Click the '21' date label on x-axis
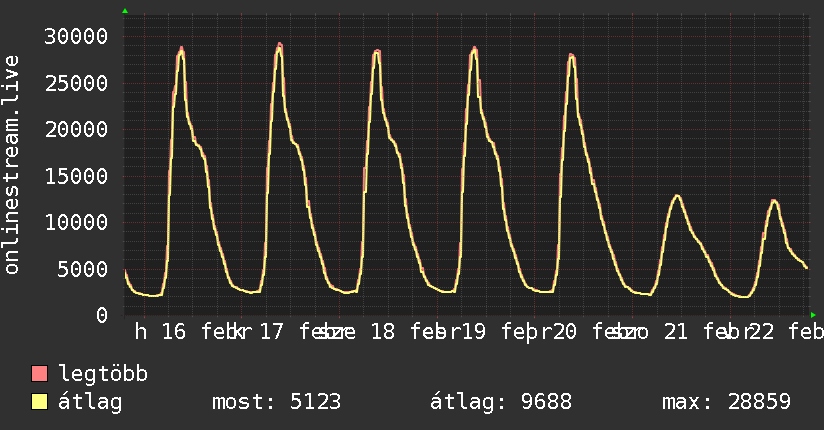824x430 pixels. [676, 332]
